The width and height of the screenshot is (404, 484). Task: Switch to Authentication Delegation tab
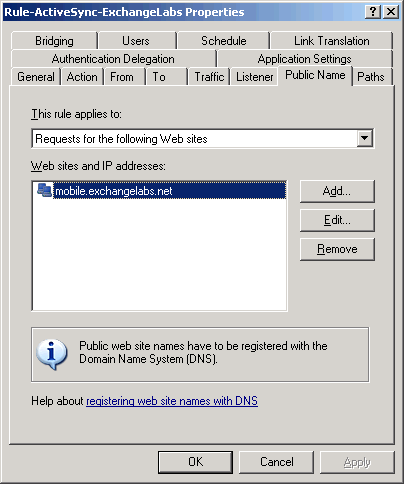113,59
